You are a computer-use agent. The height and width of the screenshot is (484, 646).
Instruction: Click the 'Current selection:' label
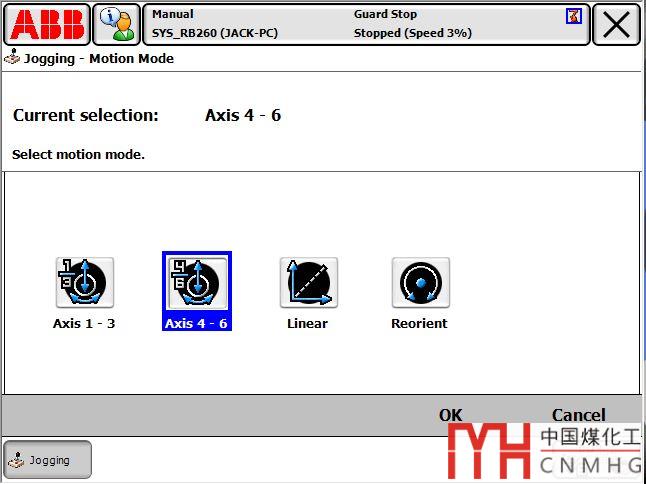[x=86, y=115]
